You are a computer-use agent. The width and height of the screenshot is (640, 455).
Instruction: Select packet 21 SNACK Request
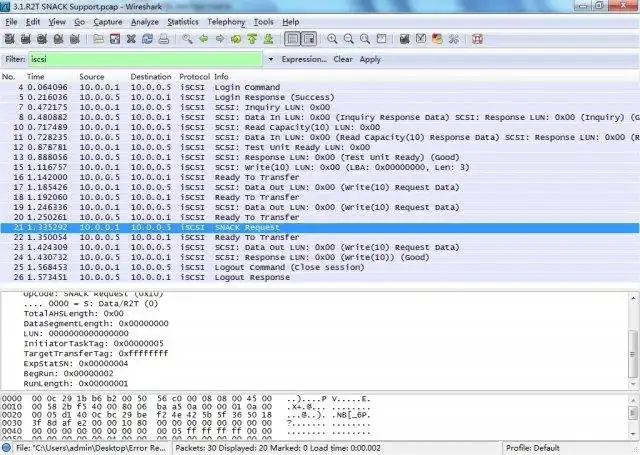coord(320,227)
